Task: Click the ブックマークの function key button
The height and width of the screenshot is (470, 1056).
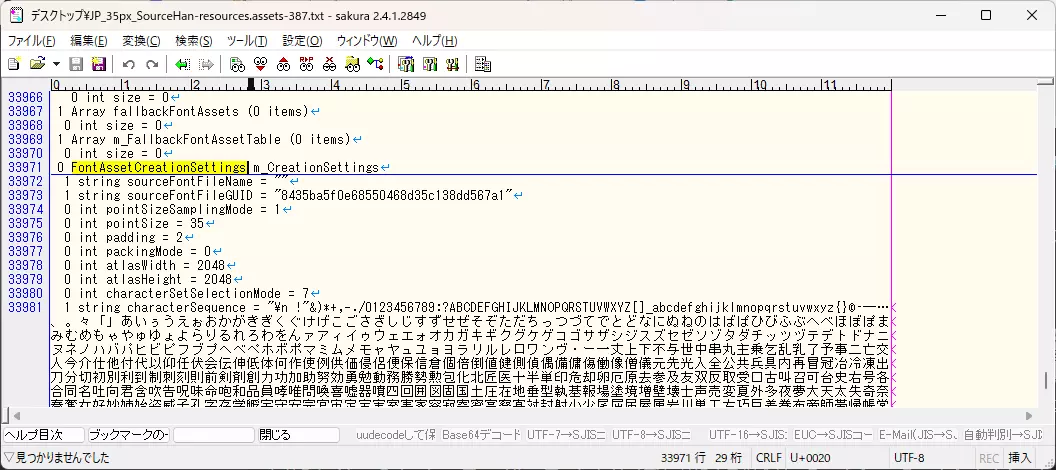Action: click(129, 435)
